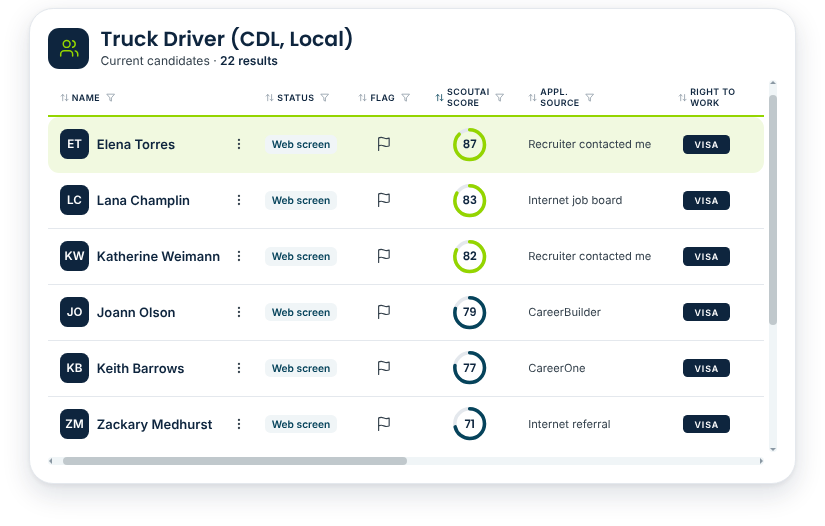Open the three-dot menu for Zackary Medhurst
Screen dimensions: 825x526
click(239, 424)
